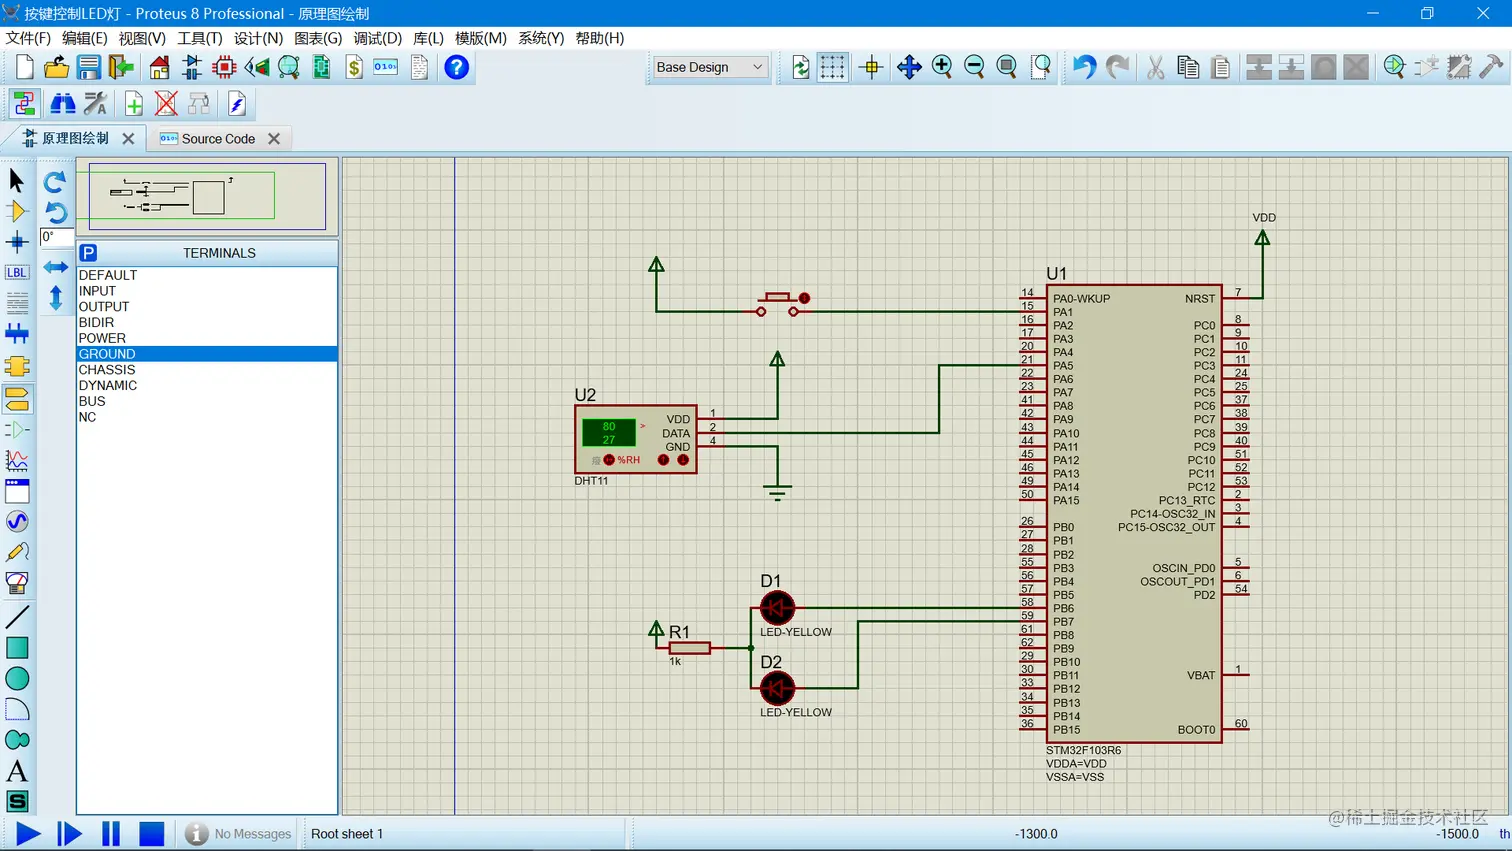
Task: Toggle horizontal mirror flip arrow
Action: [56, 267]
